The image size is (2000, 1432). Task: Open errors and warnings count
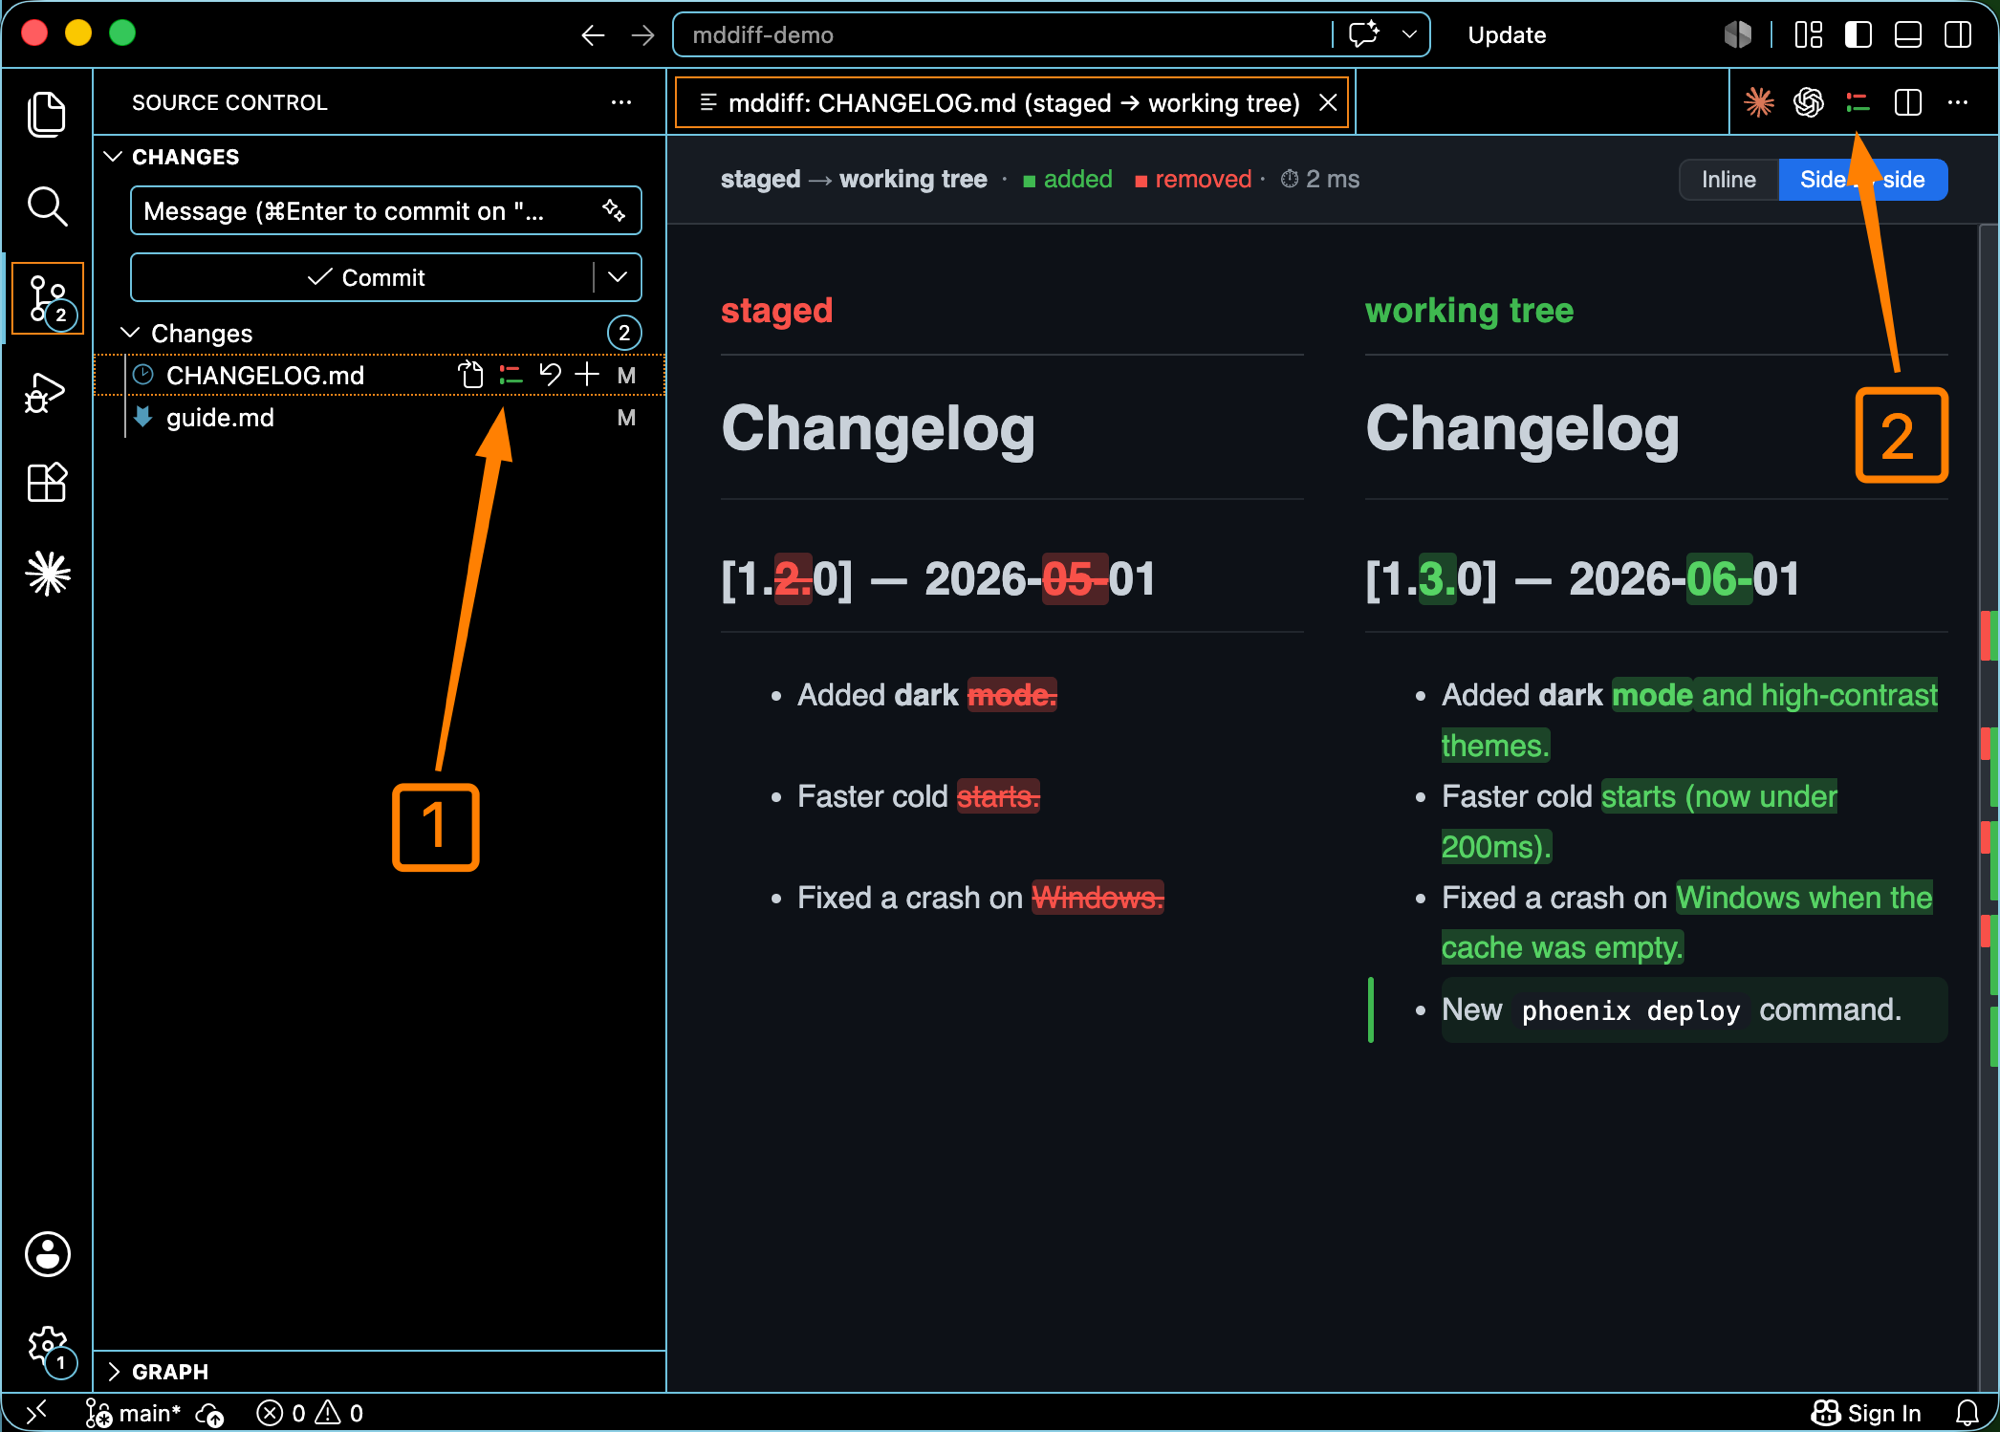click(310, 1413)
